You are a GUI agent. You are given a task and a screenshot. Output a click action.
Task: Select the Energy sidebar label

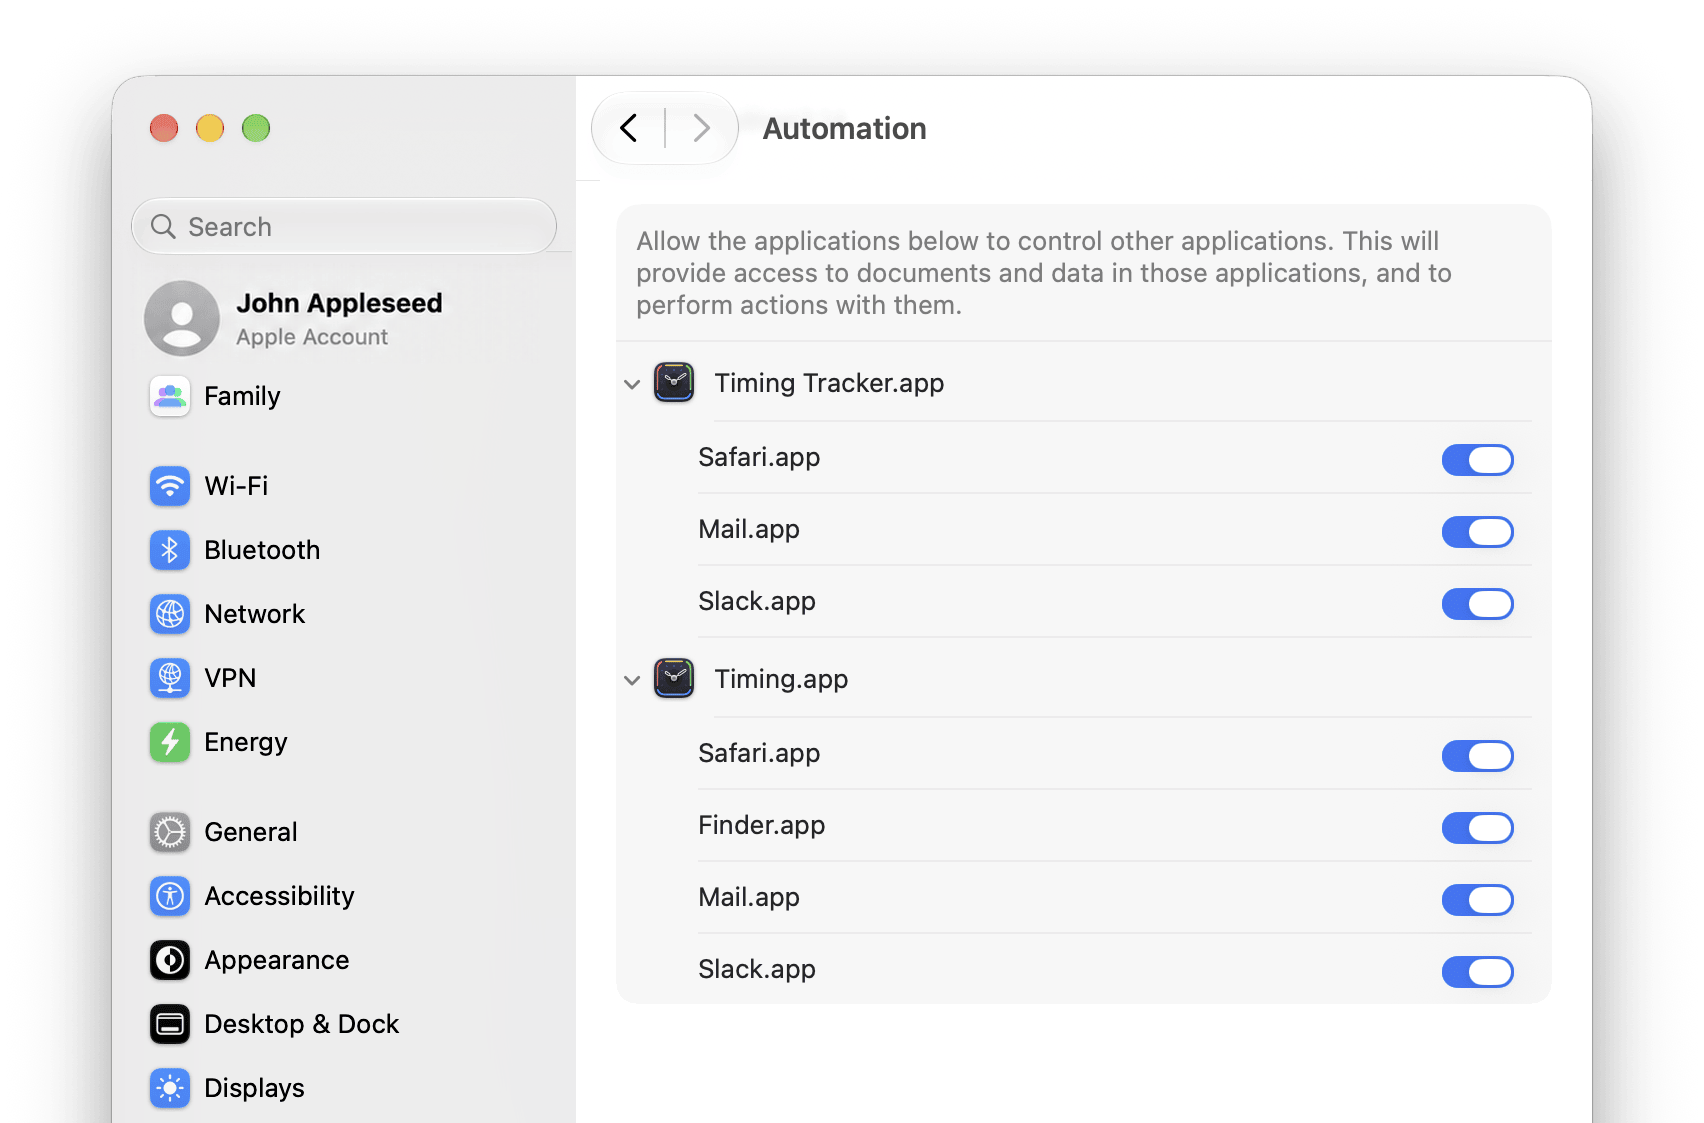point(245,742)
